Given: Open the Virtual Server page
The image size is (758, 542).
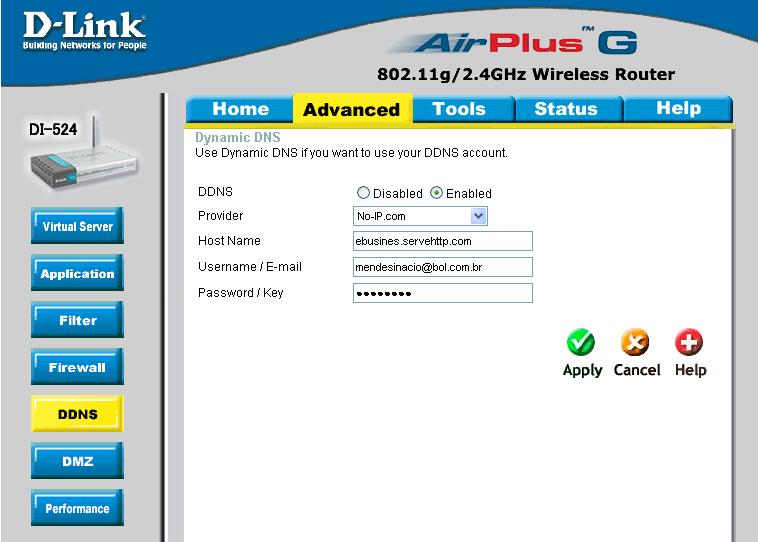Looking at the screenshot, I should coord(77,226).
